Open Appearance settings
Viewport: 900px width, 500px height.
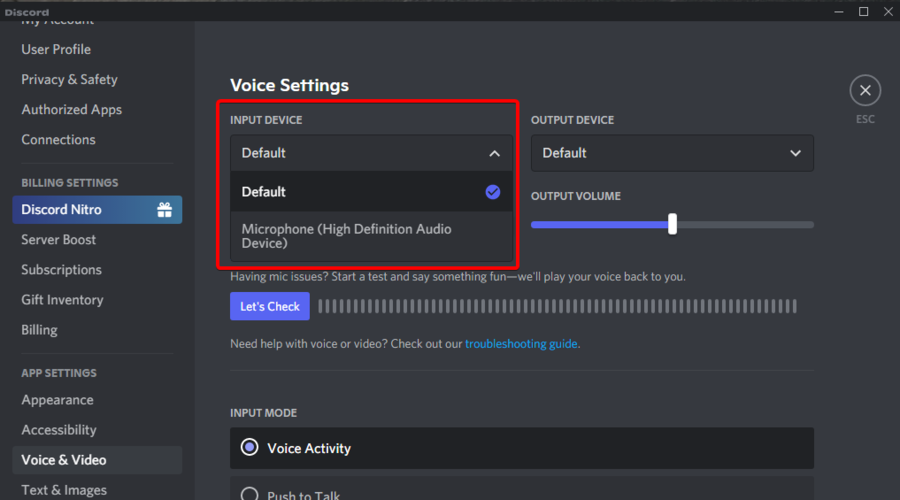pos(57,400)
